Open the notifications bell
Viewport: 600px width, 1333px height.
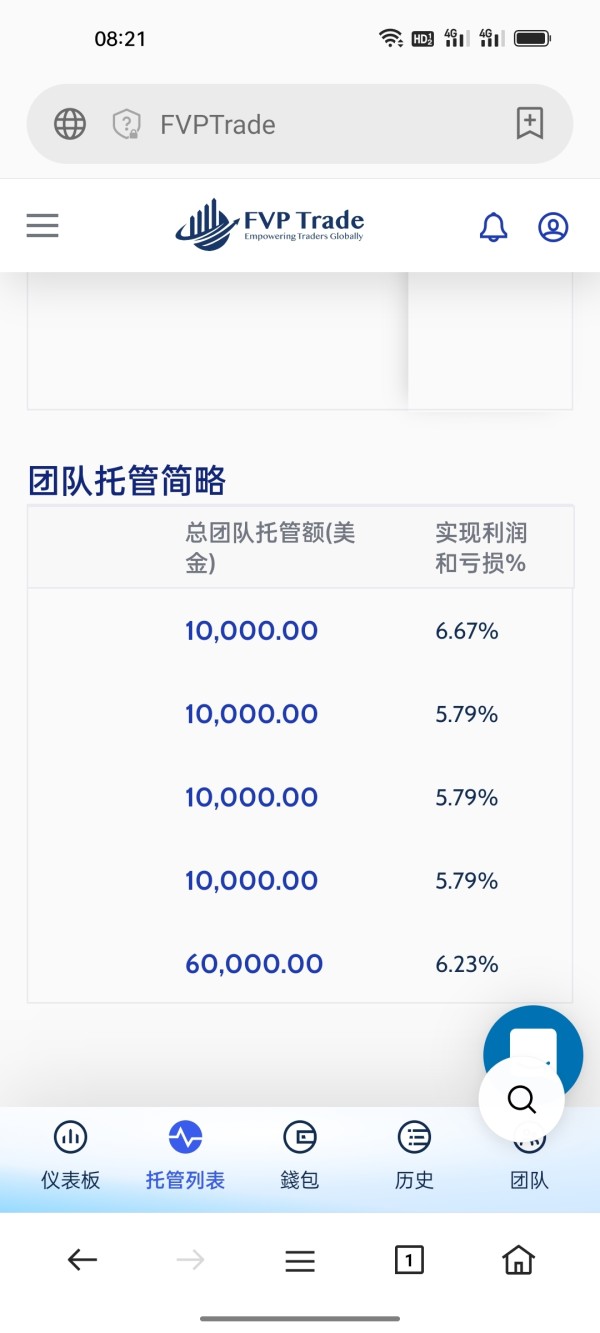(493, 227)
